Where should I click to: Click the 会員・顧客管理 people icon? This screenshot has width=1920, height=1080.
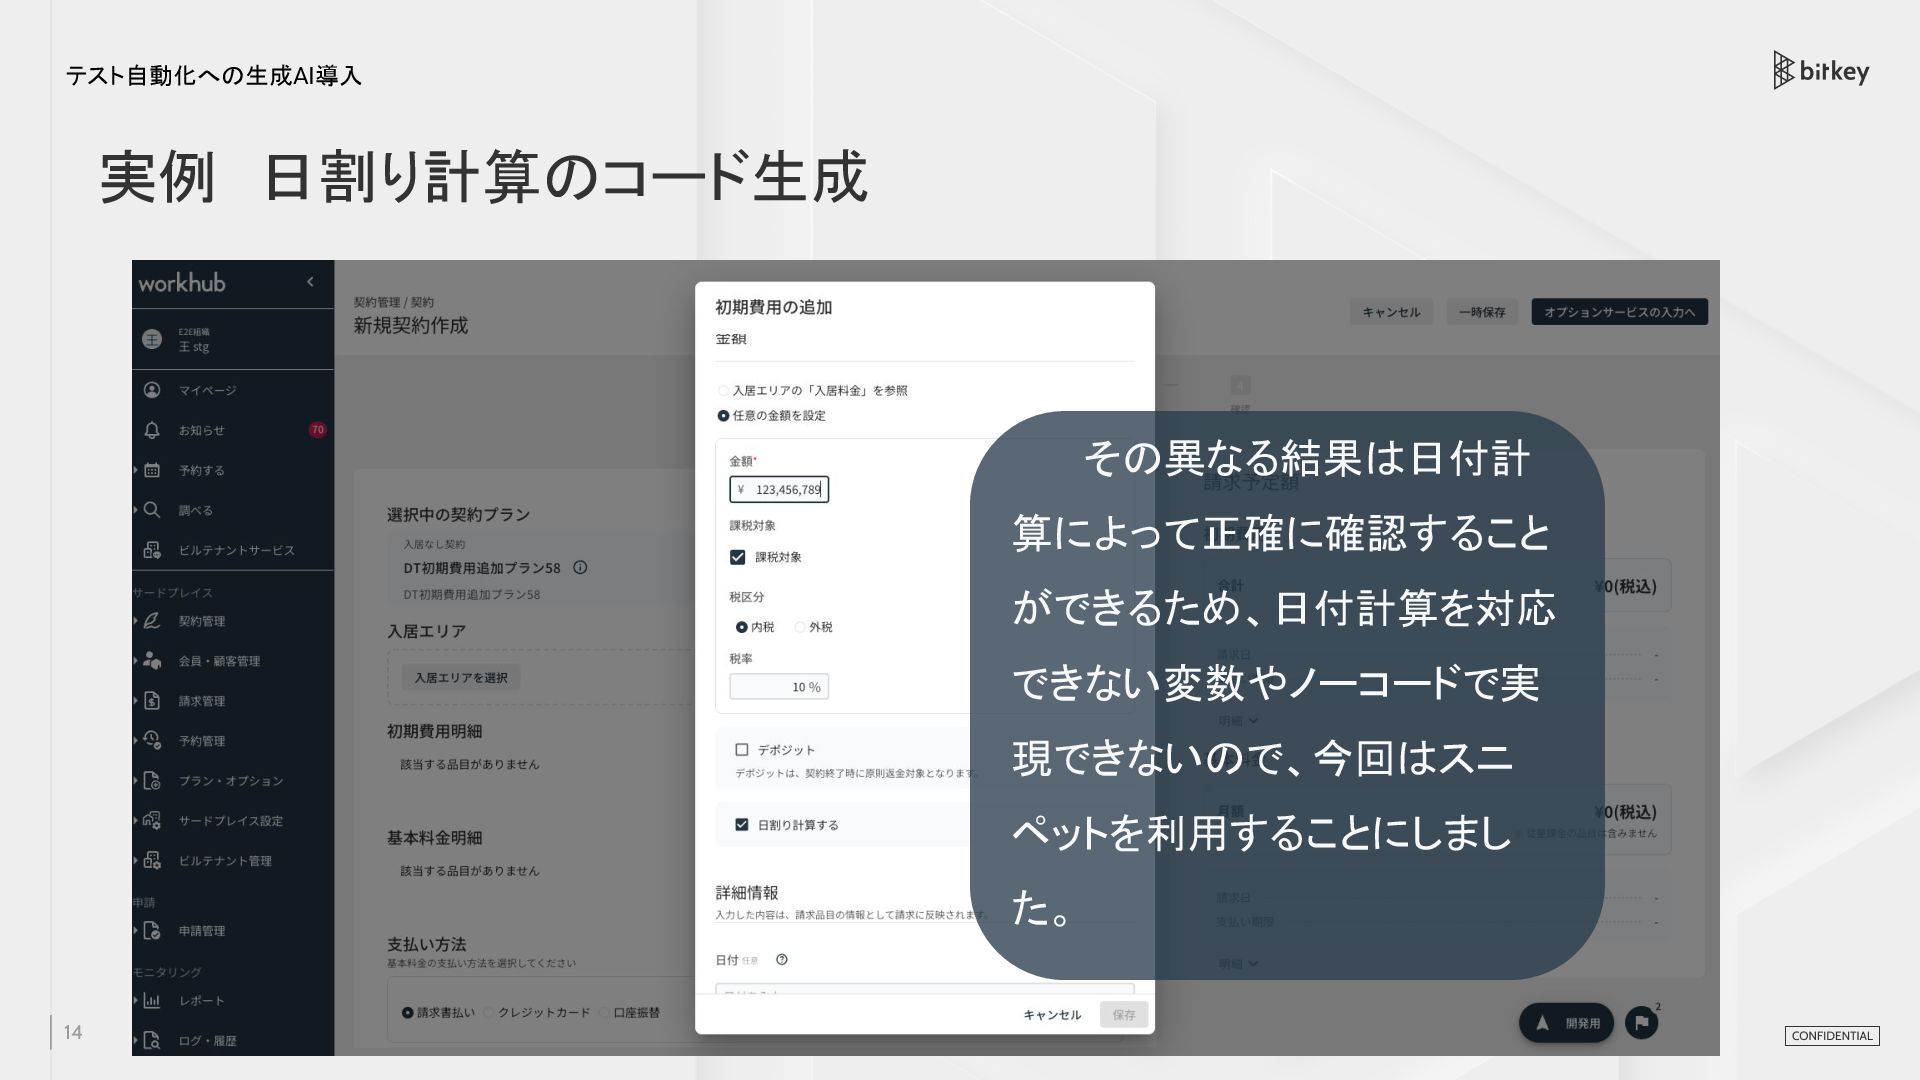(x=152, y=661)
